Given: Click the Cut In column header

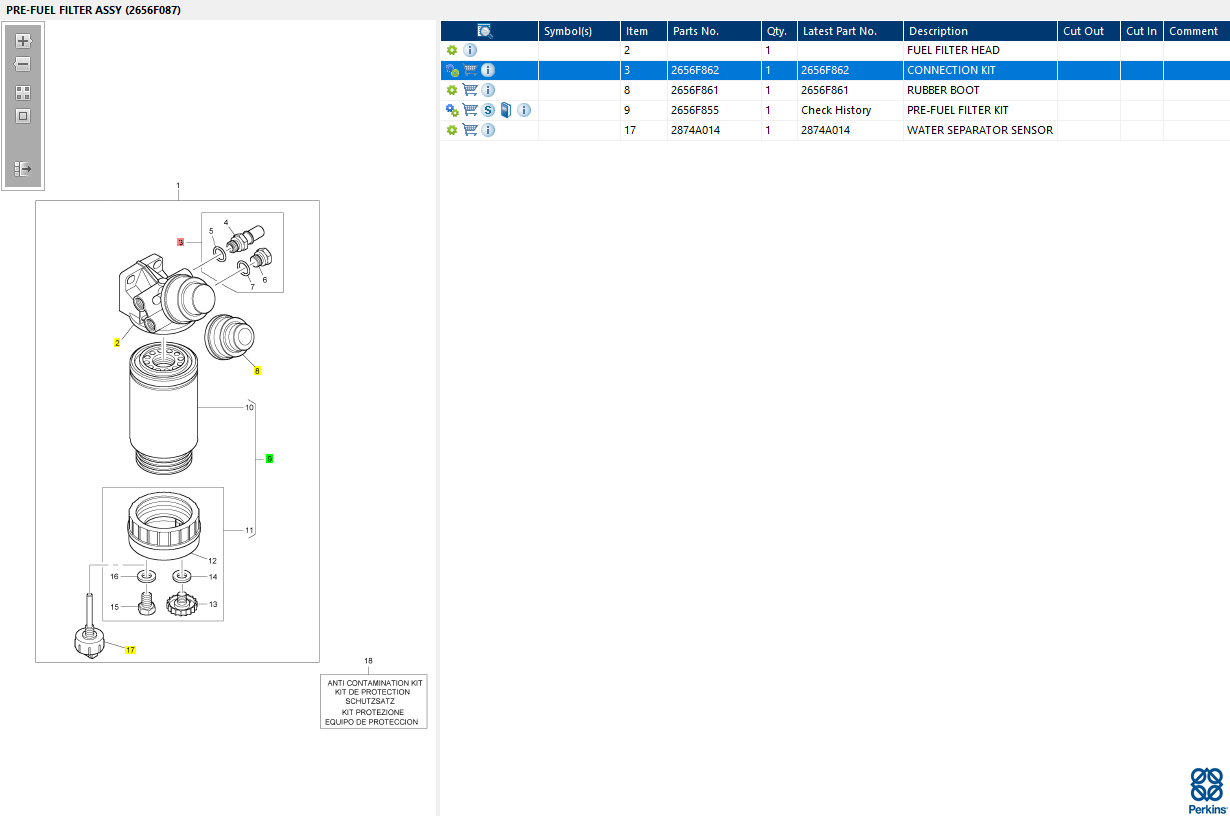Looking at the screenshot, I should pyautogui.click(x=1142, y=31).
